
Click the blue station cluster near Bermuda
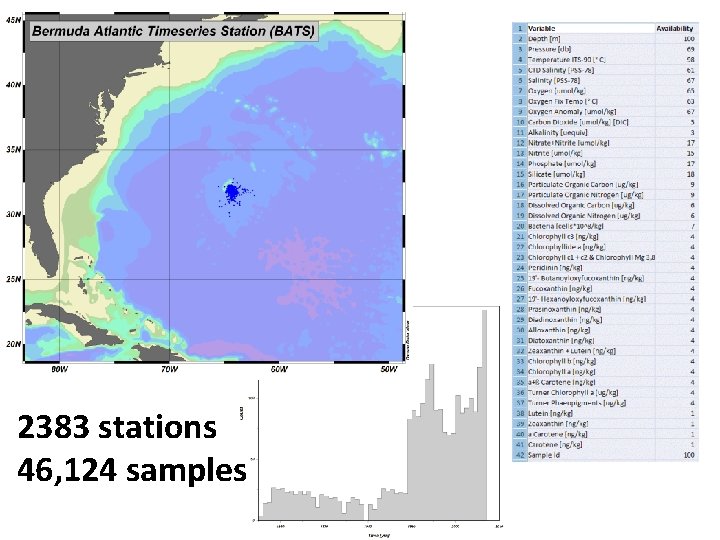pyautogui.click(x=232, y=192)
